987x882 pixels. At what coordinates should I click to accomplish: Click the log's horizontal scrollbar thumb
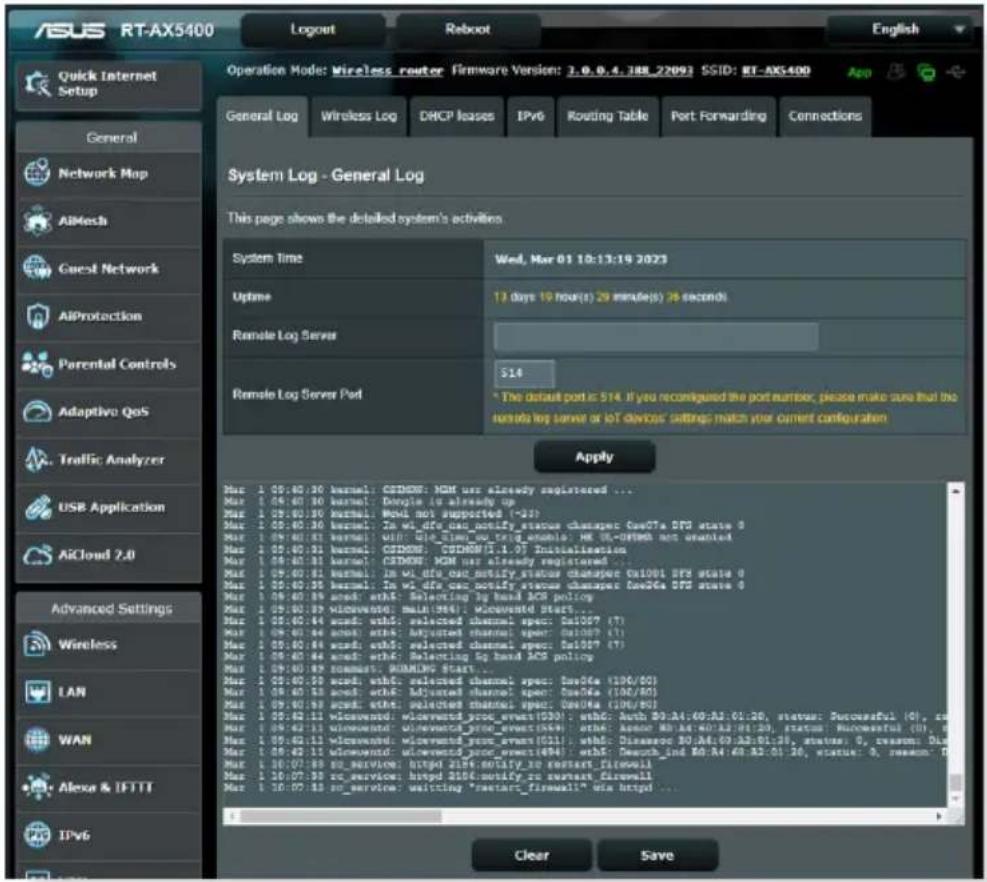click(341, 817)
